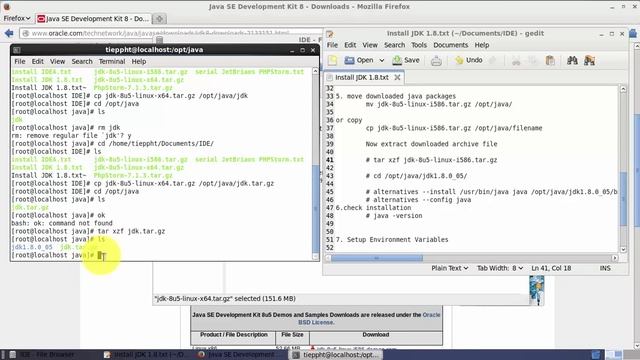Click the File Size column header
The image size is (640, 360).
pyautogui.click(x=292, y=335)
